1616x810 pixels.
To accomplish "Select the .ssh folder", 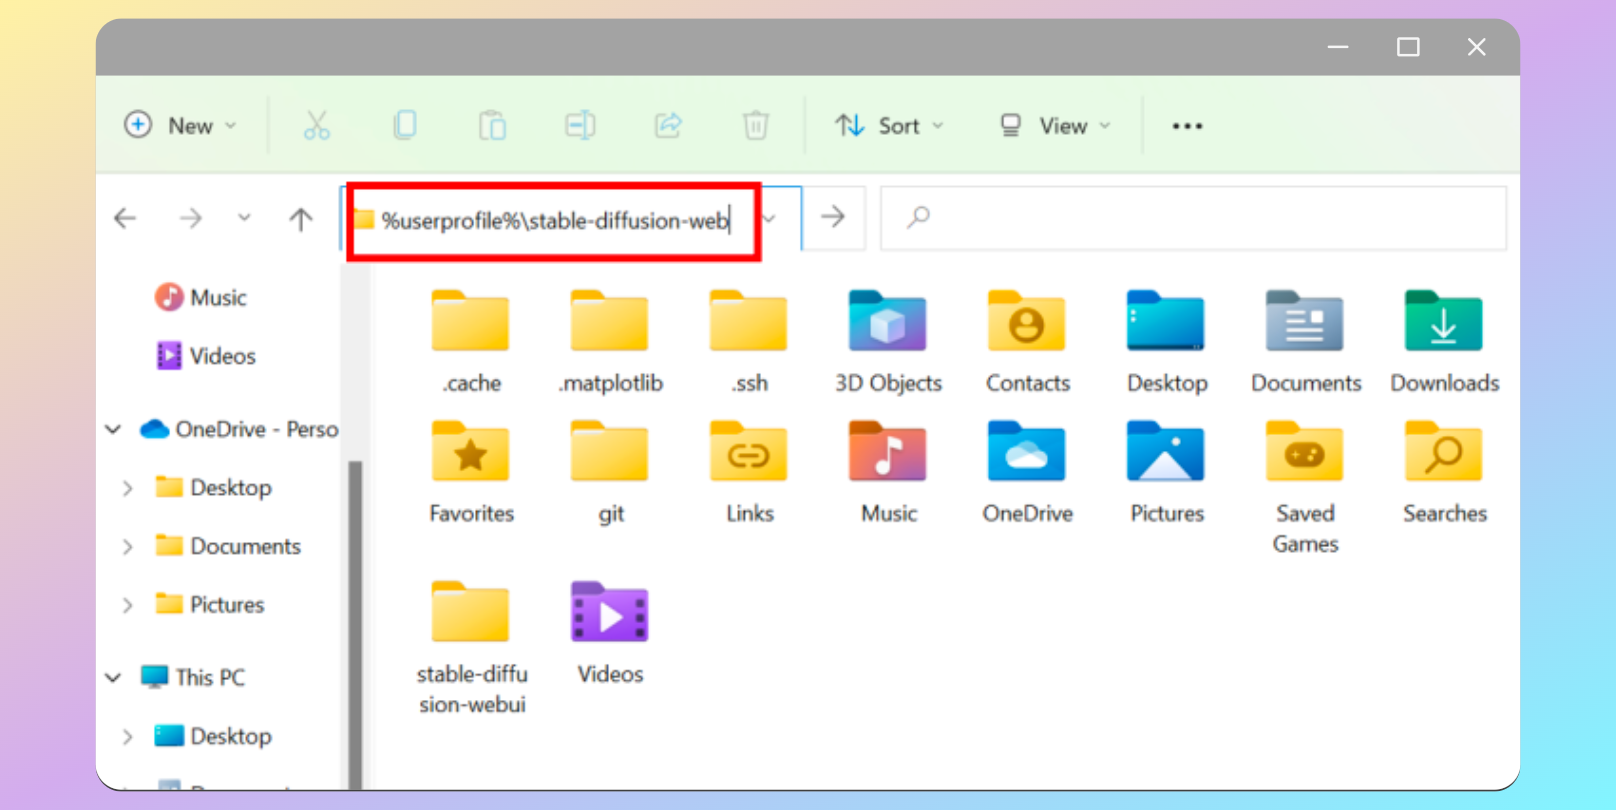I will click(749, 342).
